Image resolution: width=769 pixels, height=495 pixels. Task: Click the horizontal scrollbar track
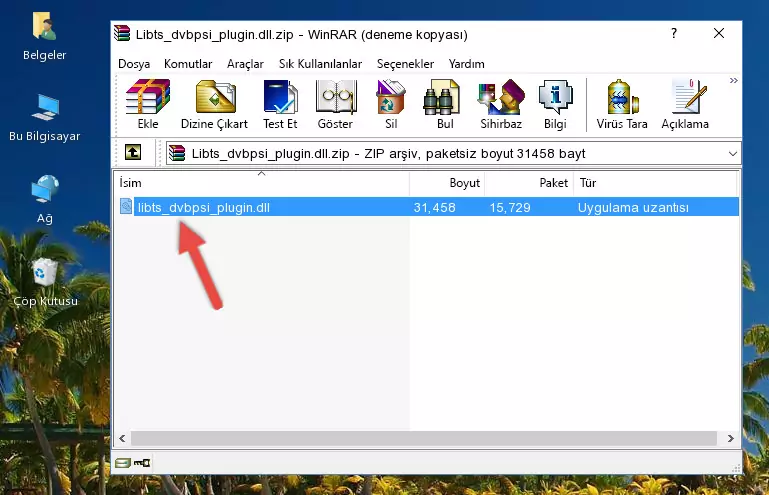(424, 438)
